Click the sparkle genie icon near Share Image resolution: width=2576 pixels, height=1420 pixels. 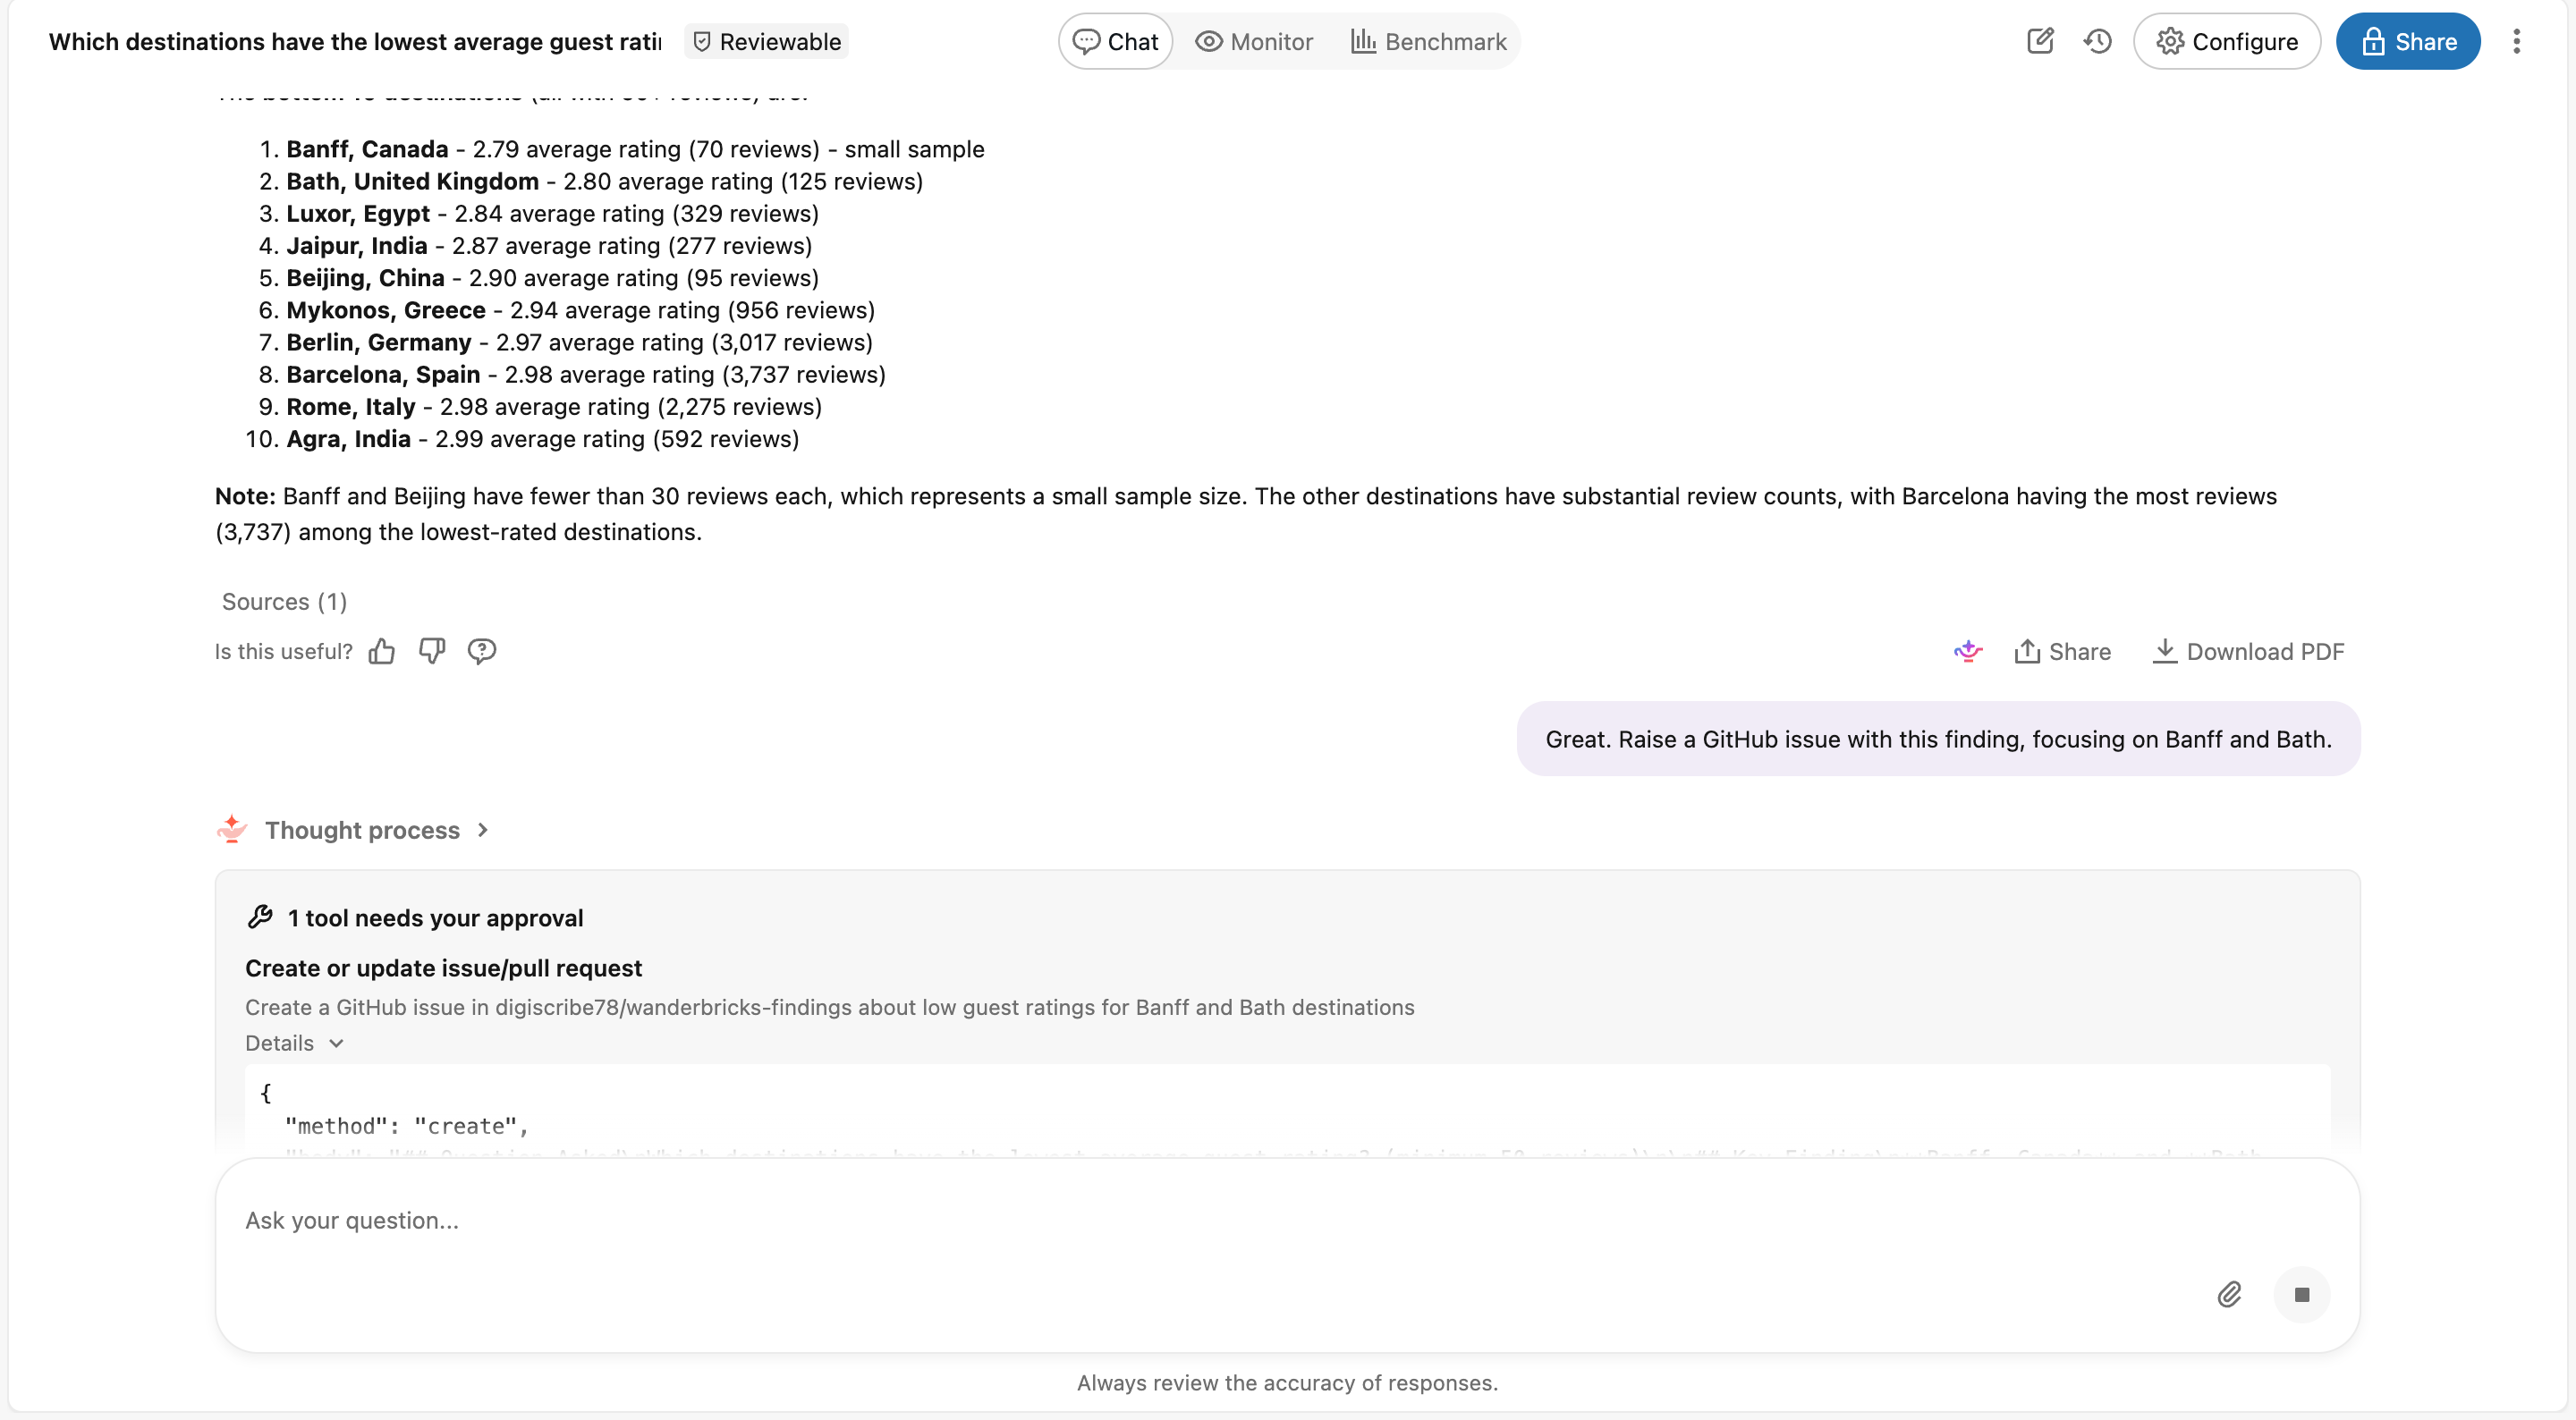click(x=1968, y=651)
